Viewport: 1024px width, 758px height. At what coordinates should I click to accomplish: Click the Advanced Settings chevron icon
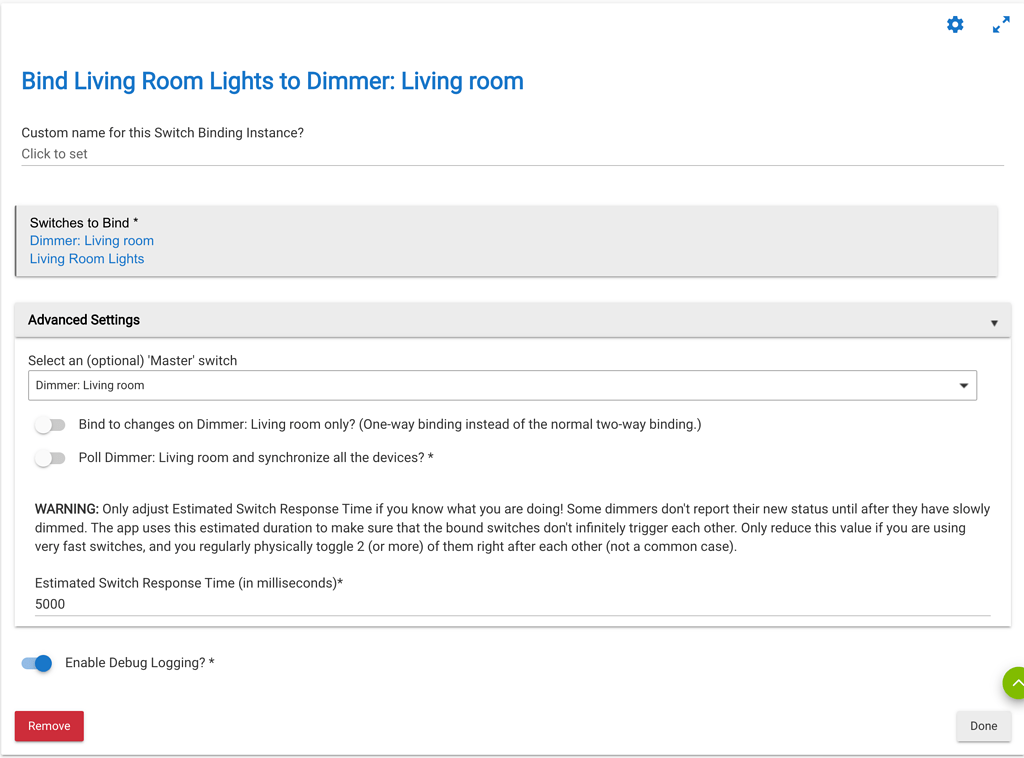click(994, 322)
